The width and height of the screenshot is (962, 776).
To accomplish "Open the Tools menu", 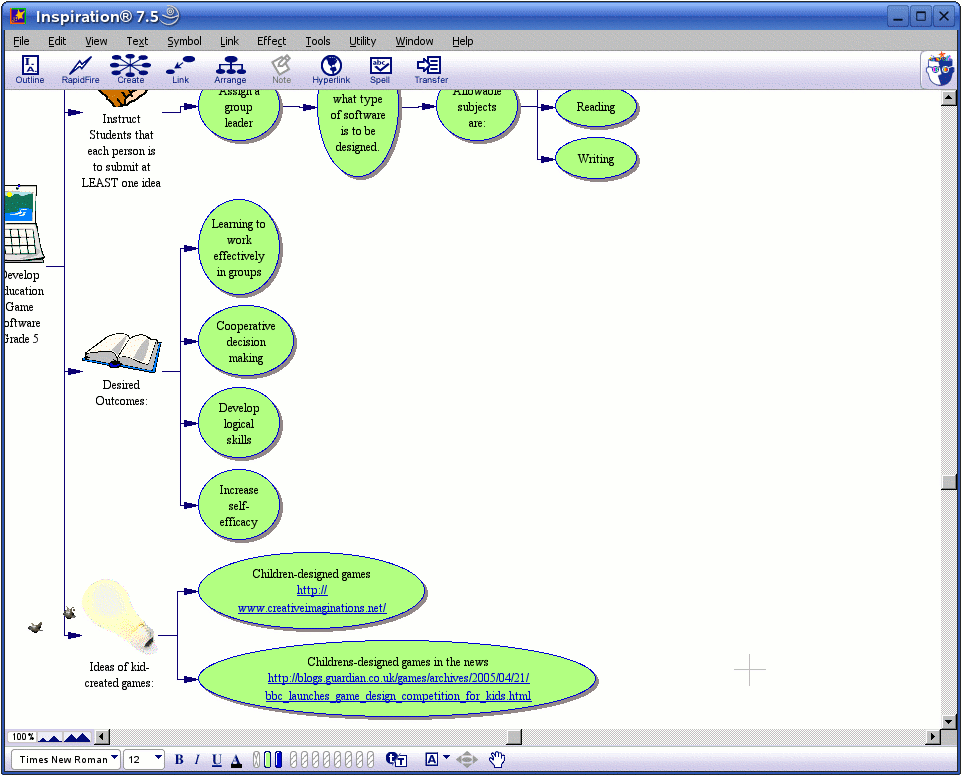I will [318, 41].
